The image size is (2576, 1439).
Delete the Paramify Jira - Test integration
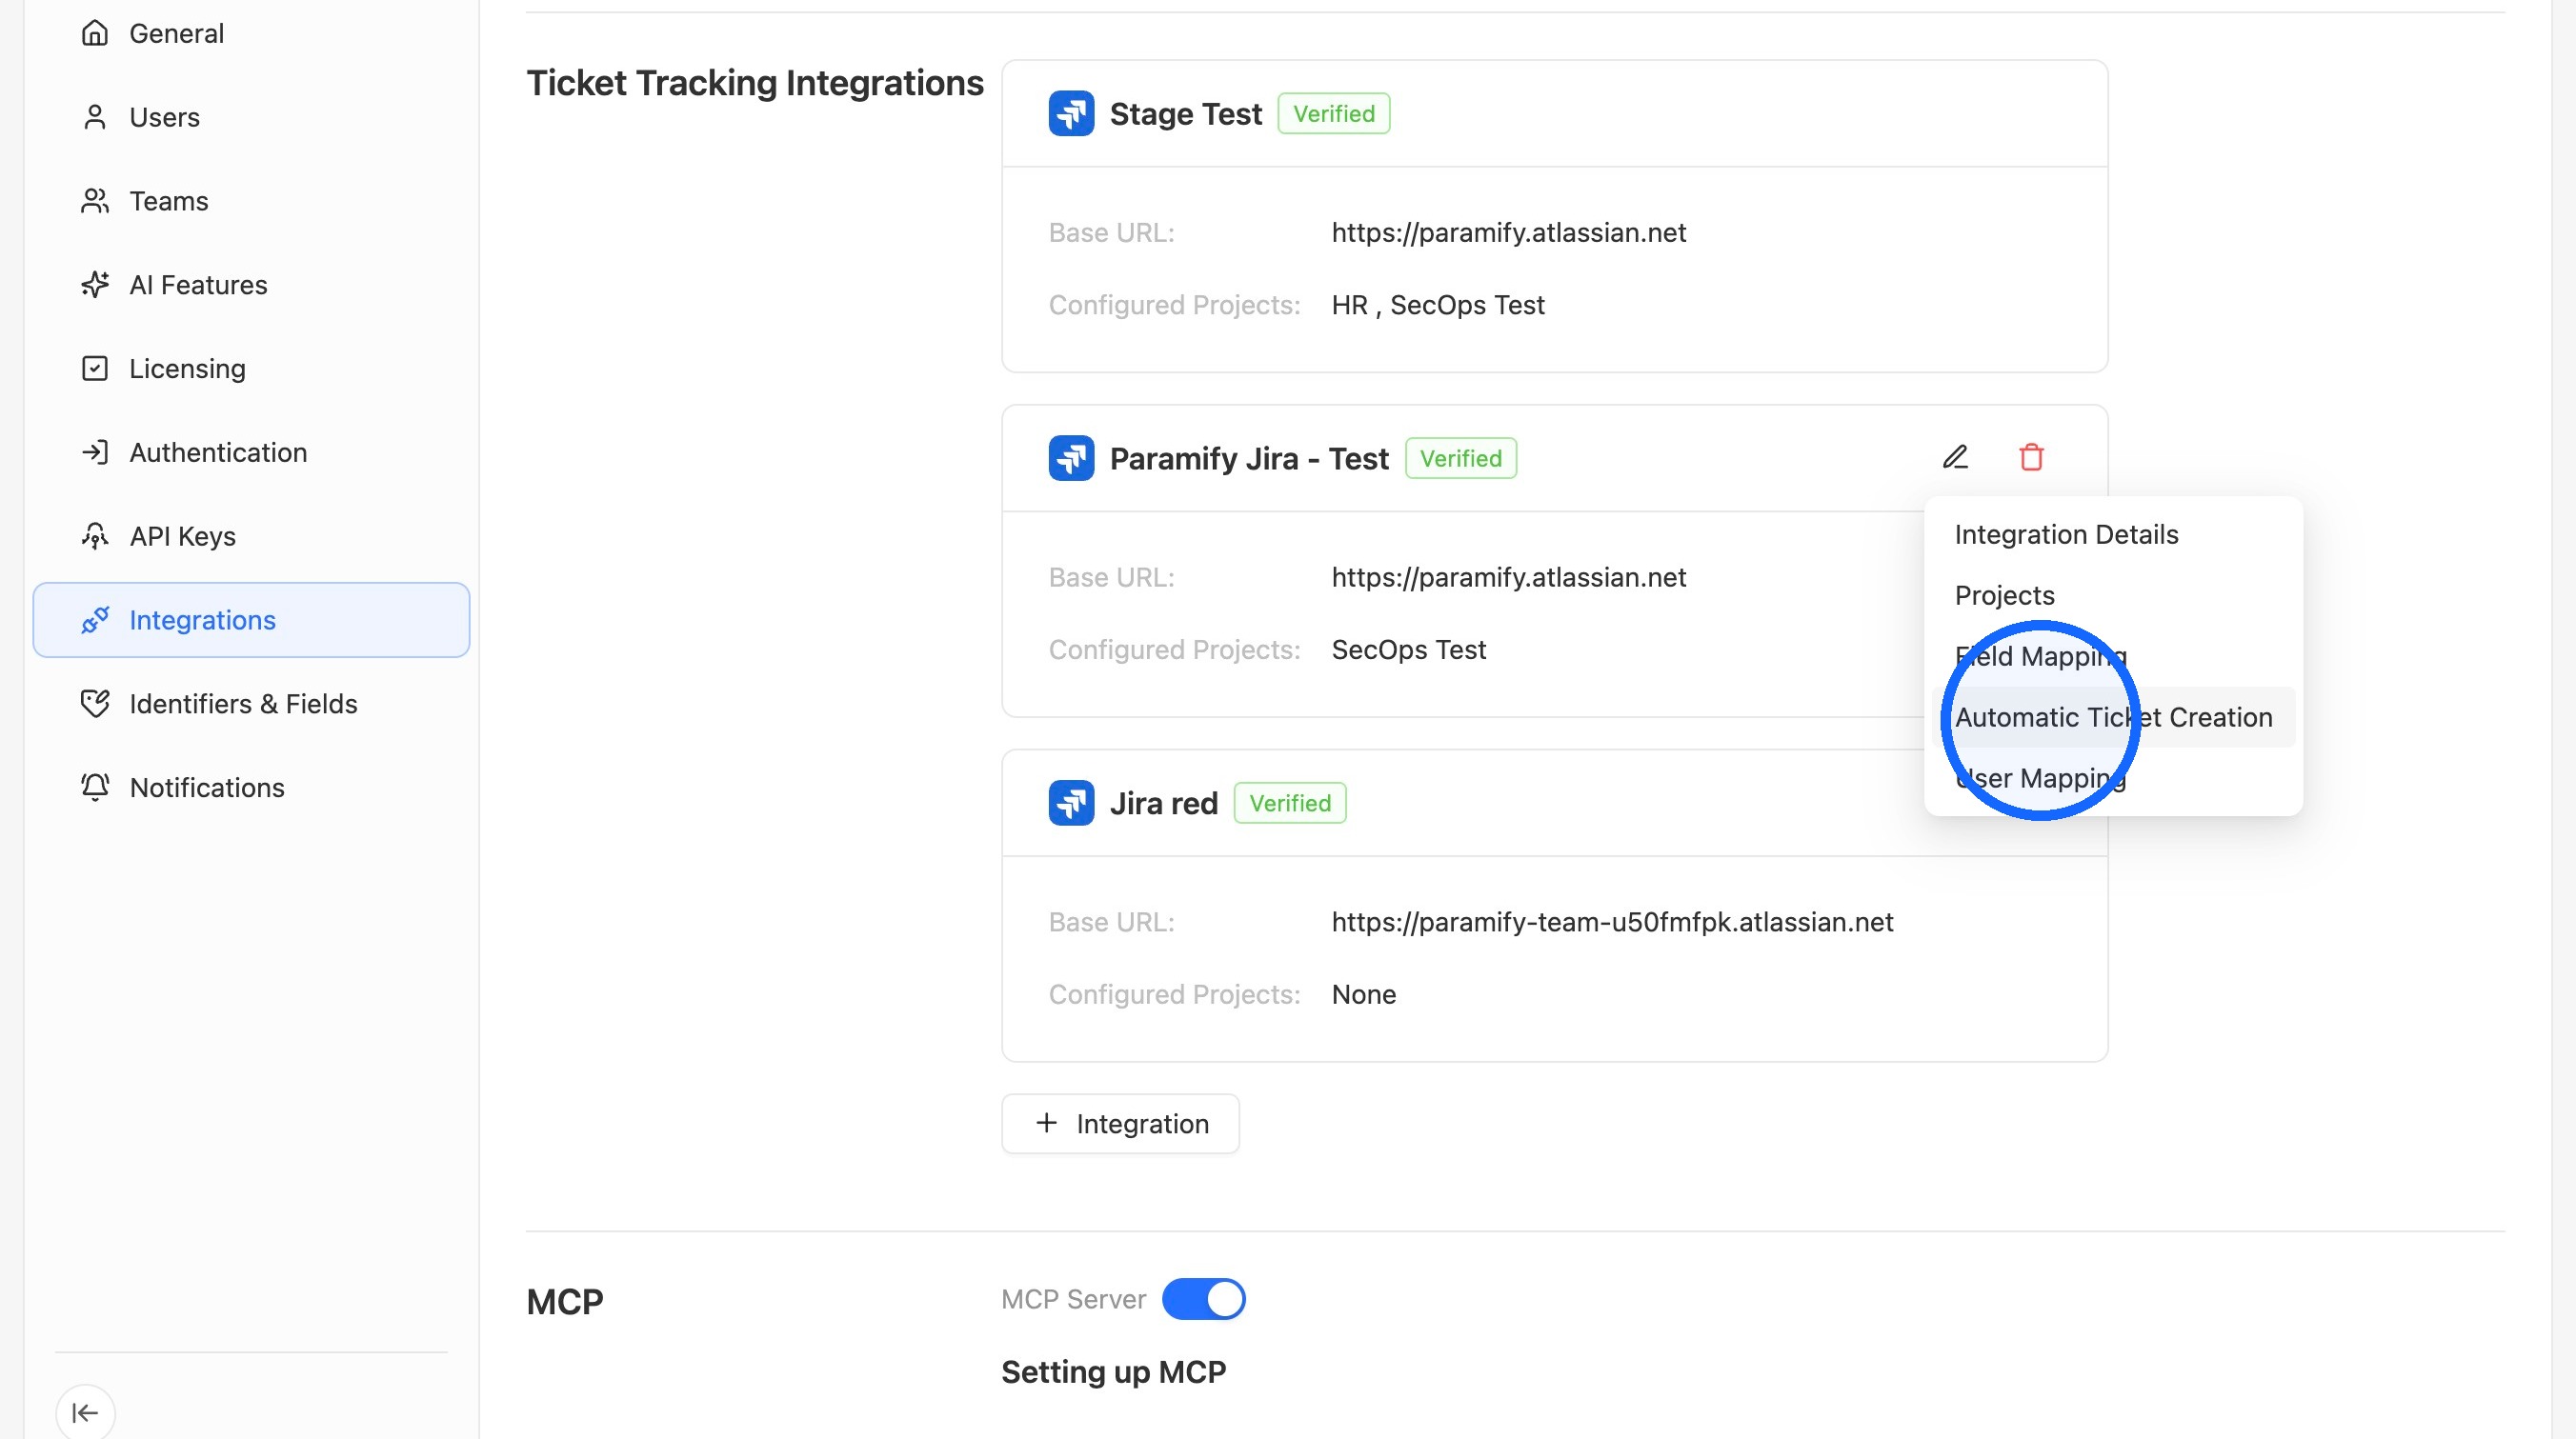click(x=2031, y=458)
